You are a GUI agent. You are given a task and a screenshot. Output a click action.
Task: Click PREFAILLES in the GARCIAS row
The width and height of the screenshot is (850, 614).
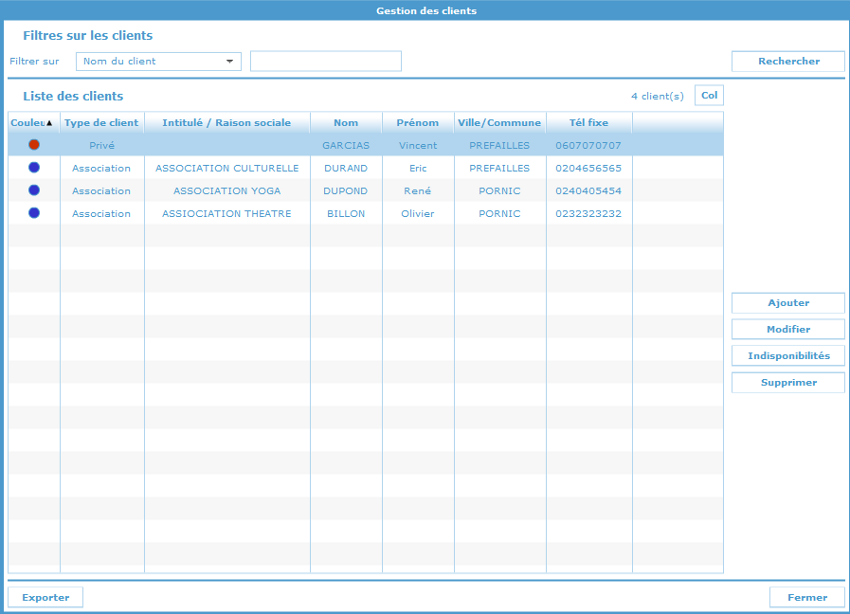(x=500, y=145)
